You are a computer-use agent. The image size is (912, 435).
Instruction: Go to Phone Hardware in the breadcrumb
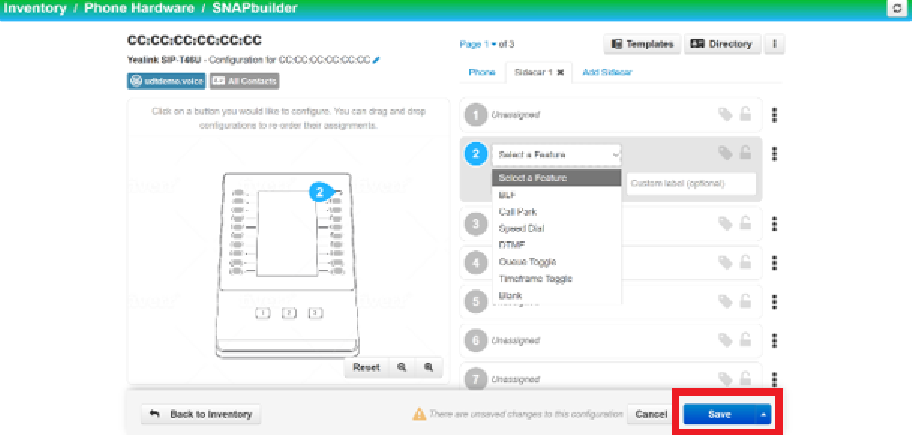140,9
